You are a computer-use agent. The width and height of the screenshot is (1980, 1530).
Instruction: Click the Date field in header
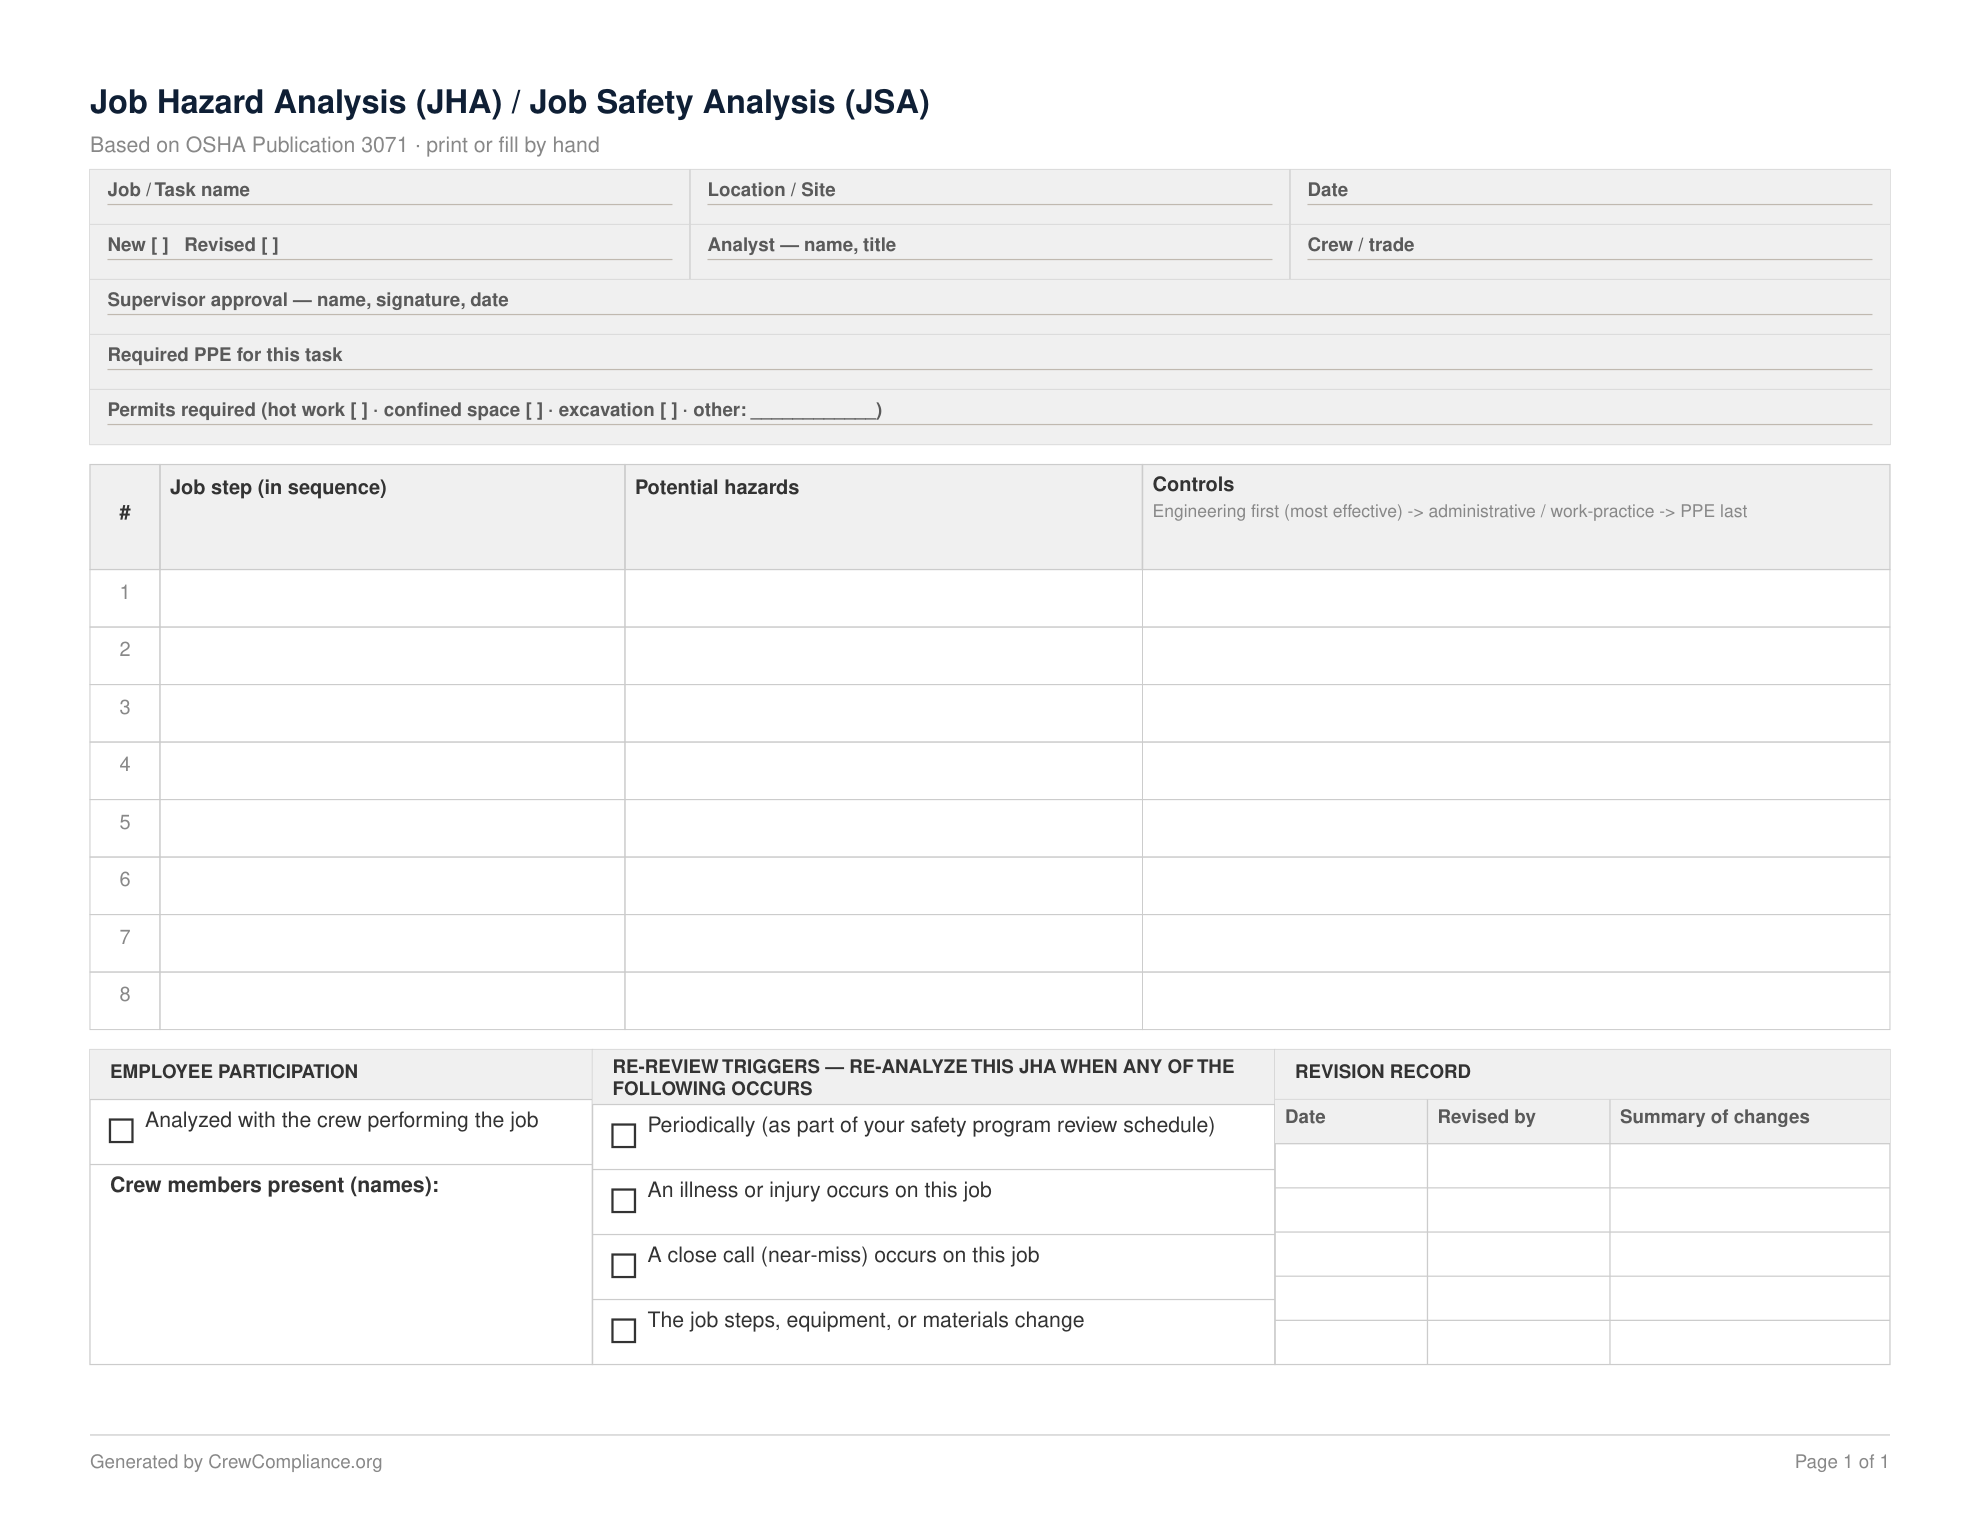1590,197
